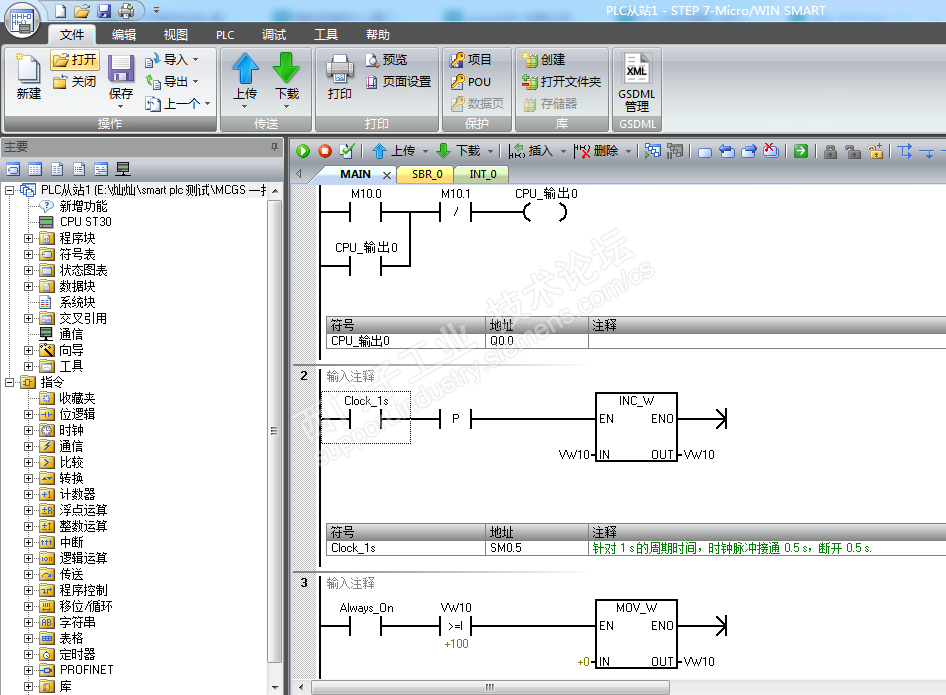Click red Stop PLC button in editor toolbar
This screenshot has width=946, height=695.
(x=325, y=151)
